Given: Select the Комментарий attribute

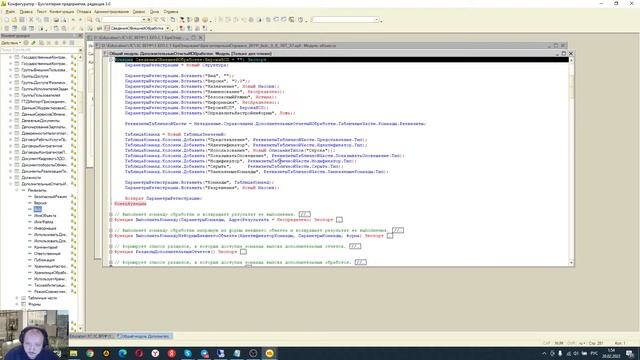Looking at the screenshot, I should point(46,247).
